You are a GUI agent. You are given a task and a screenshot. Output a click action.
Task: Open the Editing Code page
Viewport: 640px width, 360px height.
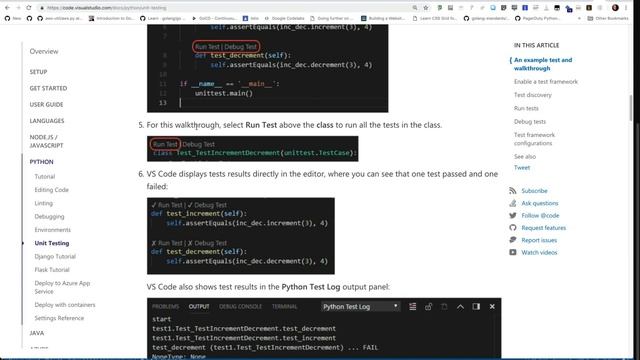[x=51, y=190]
